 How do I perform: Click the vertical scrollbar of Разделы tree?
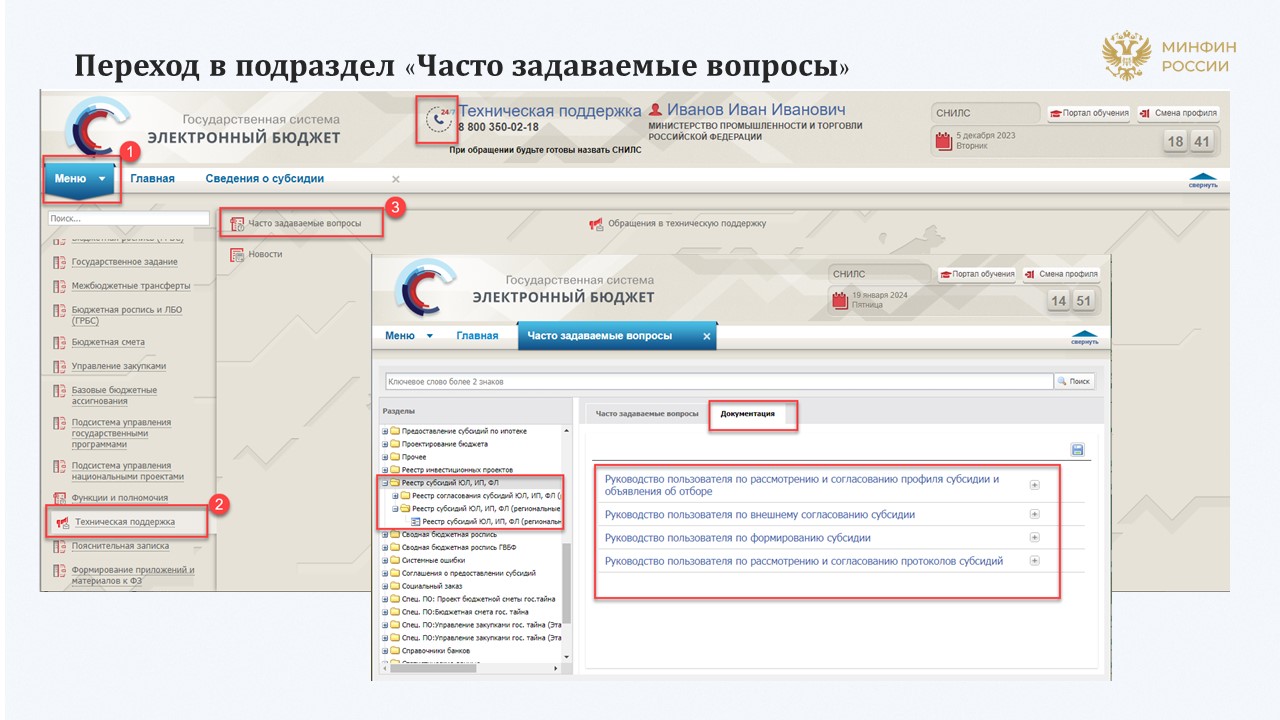[567, 580]
